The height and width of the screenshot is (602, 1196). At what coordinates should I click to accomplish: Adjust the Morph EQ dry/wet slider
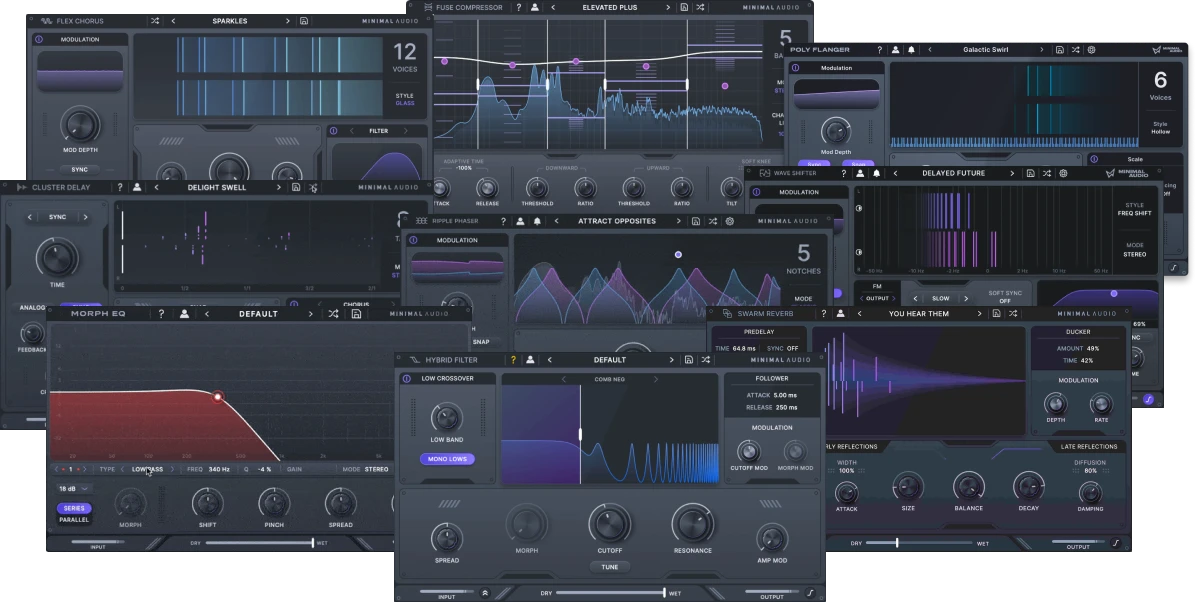click(x=259, y=543)
